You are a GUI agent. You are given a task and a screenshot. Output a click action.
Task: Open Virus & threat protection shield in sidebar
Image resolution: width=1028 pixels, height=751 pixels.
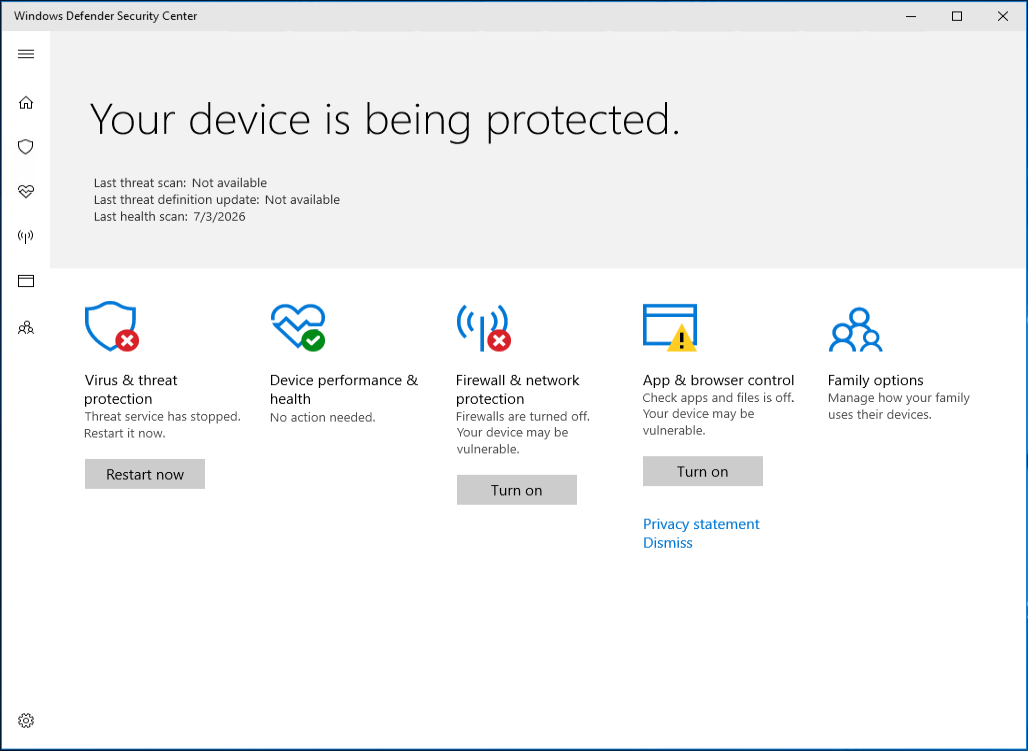click(26, 147)
